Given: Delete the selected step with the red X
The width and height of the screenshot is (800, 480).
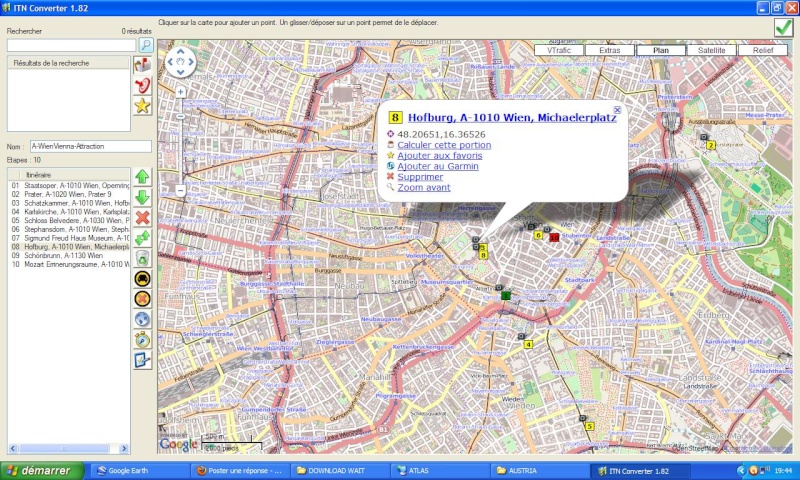Looking at the screenshot, I should [142, 218].
